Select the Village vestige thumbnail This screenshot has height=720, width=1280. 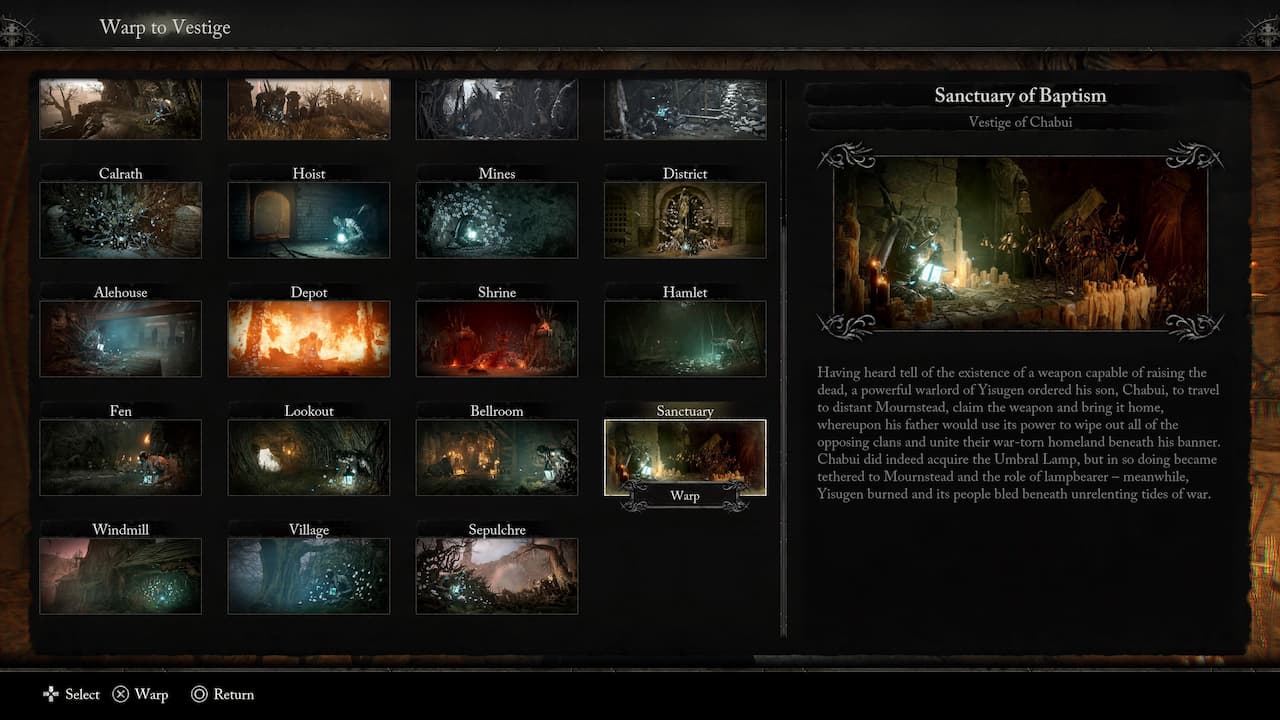[x=309, y=576]
